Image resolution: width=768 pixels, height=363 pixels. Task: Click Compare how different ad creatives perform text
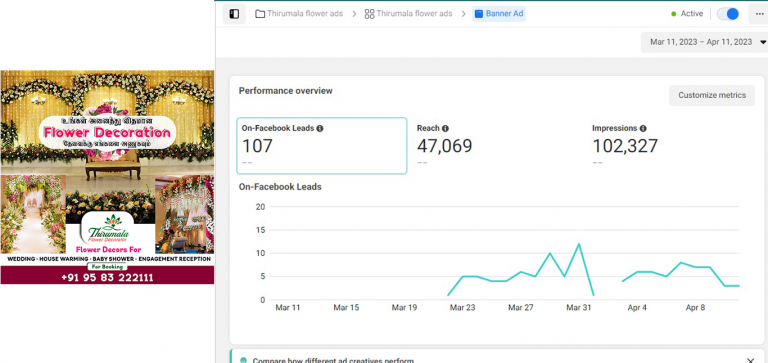coord(333,361)
